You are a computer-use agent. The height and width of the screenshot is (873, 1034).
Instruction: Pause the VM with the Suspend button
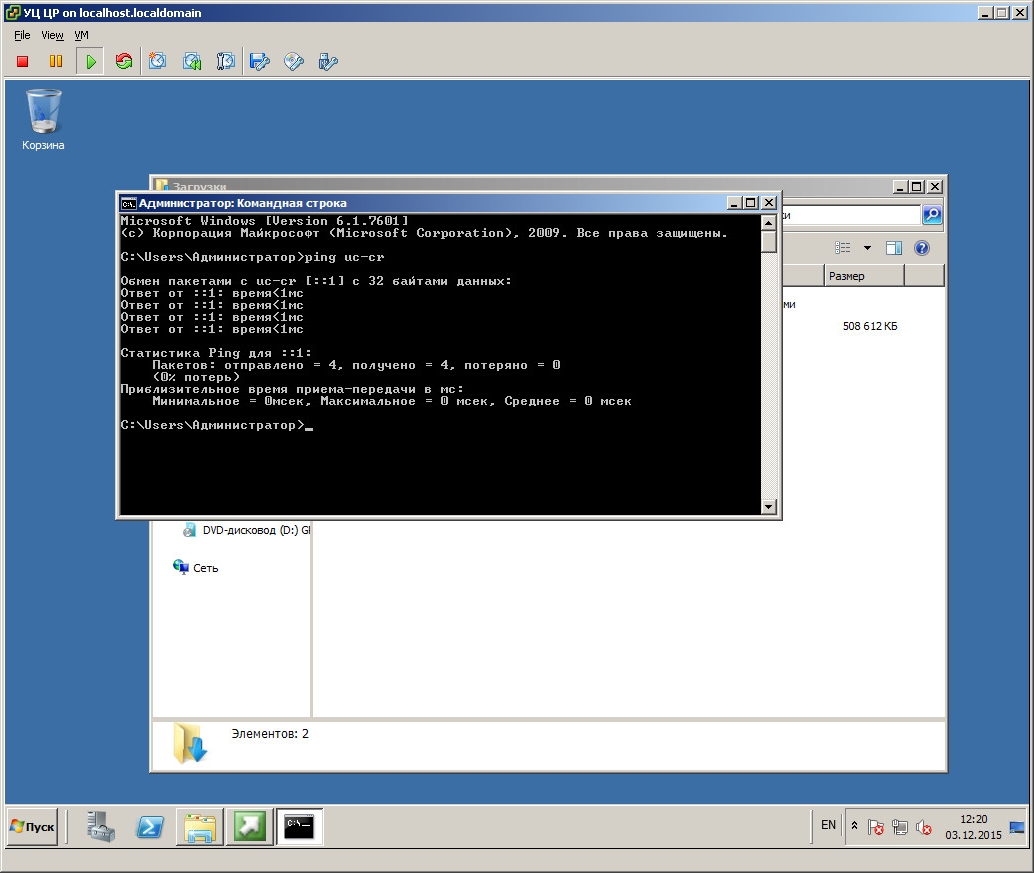56,62
